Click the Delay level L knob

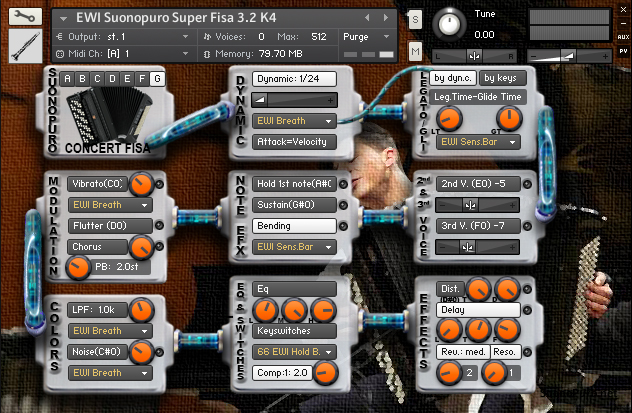pos(449,329)
